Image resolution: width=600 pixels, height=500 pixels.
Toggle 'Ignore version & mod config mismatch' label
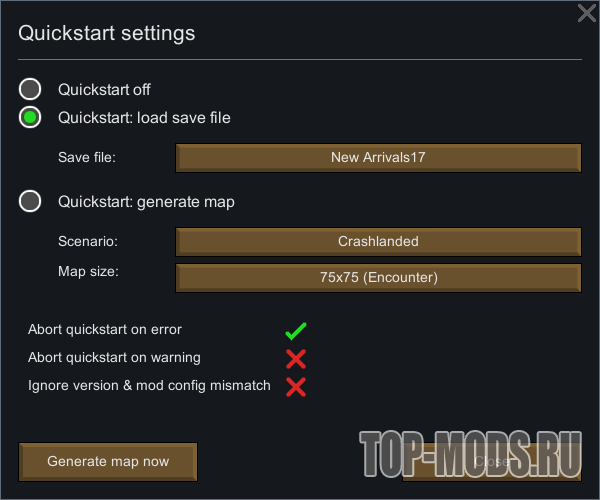(149, 386)
